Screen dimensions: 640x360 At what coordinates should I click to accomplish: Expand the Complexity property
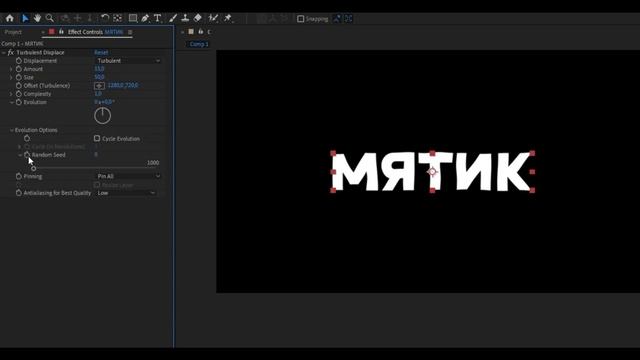click(x=11, y=94)
